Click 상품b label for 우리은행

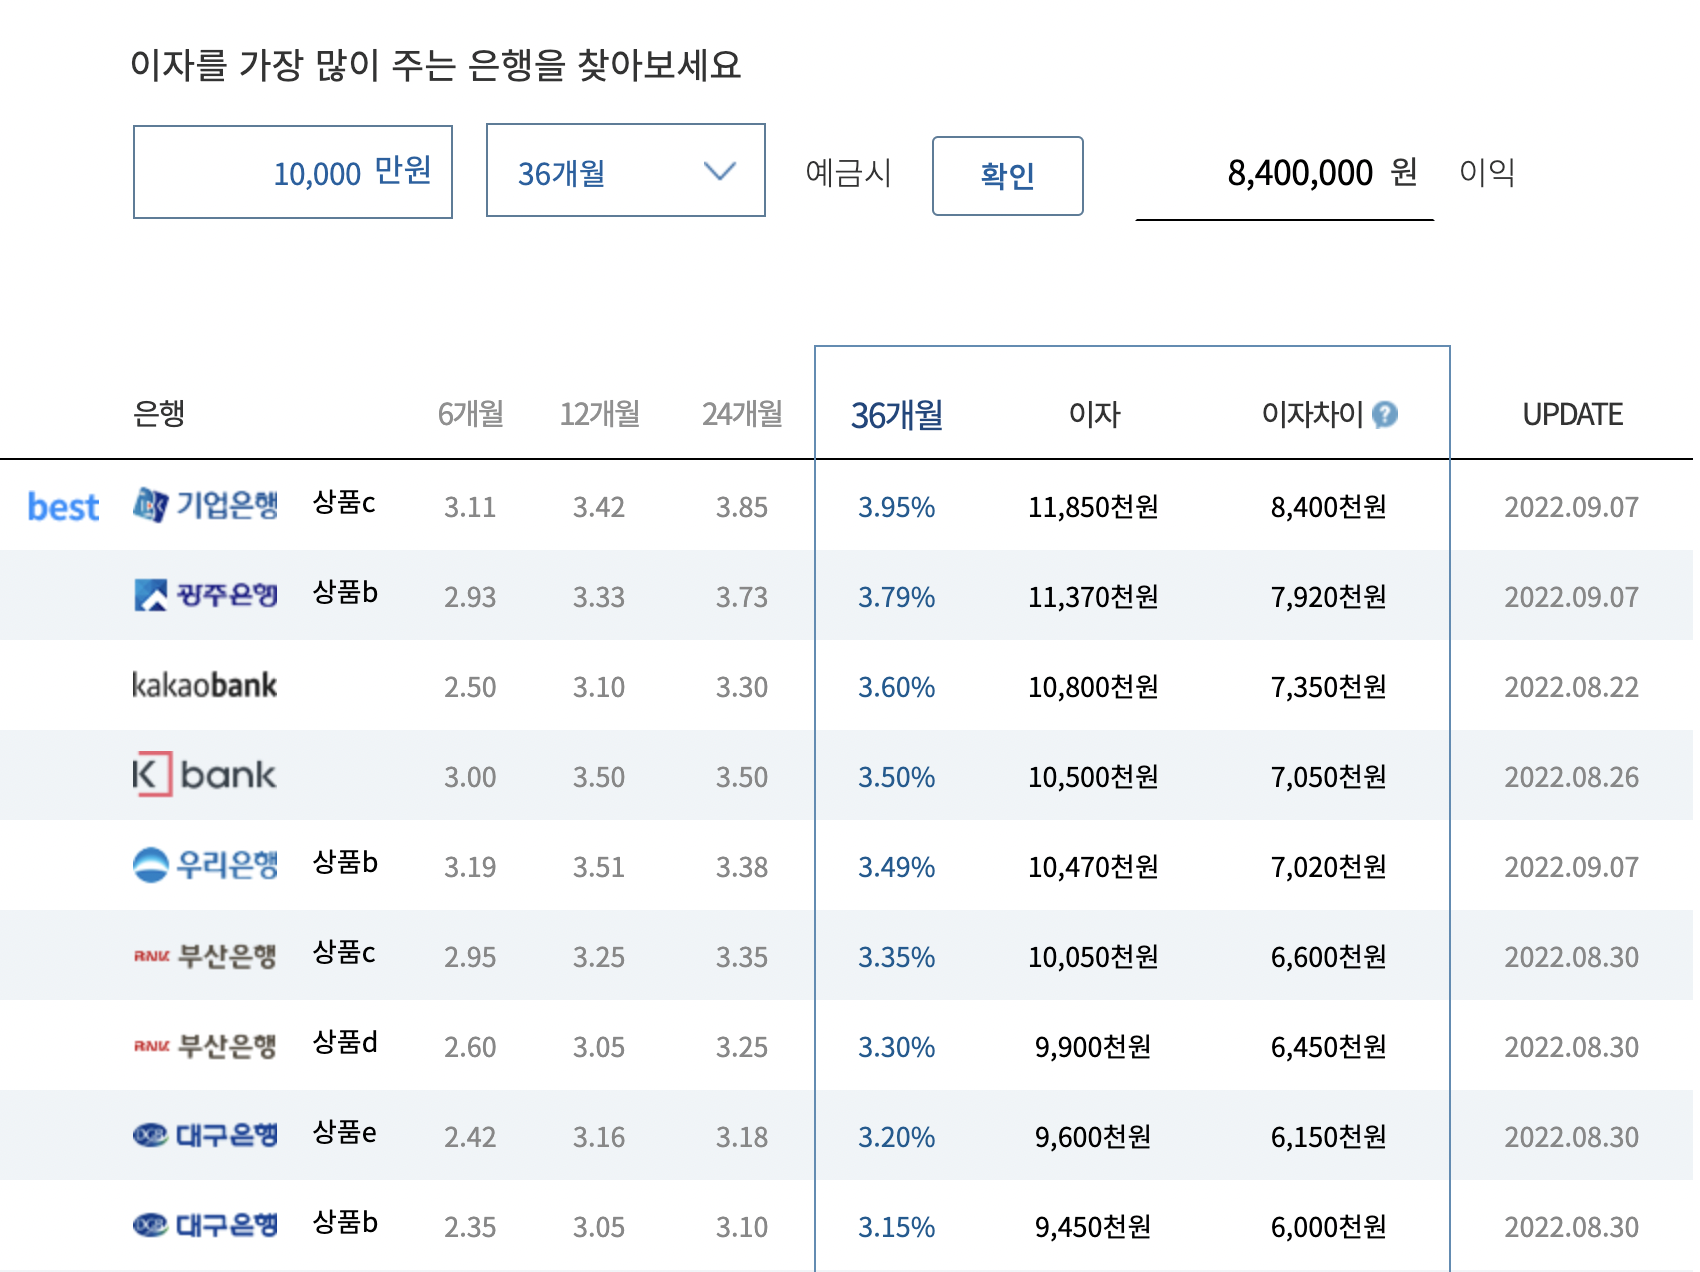(x=345, y=862)
